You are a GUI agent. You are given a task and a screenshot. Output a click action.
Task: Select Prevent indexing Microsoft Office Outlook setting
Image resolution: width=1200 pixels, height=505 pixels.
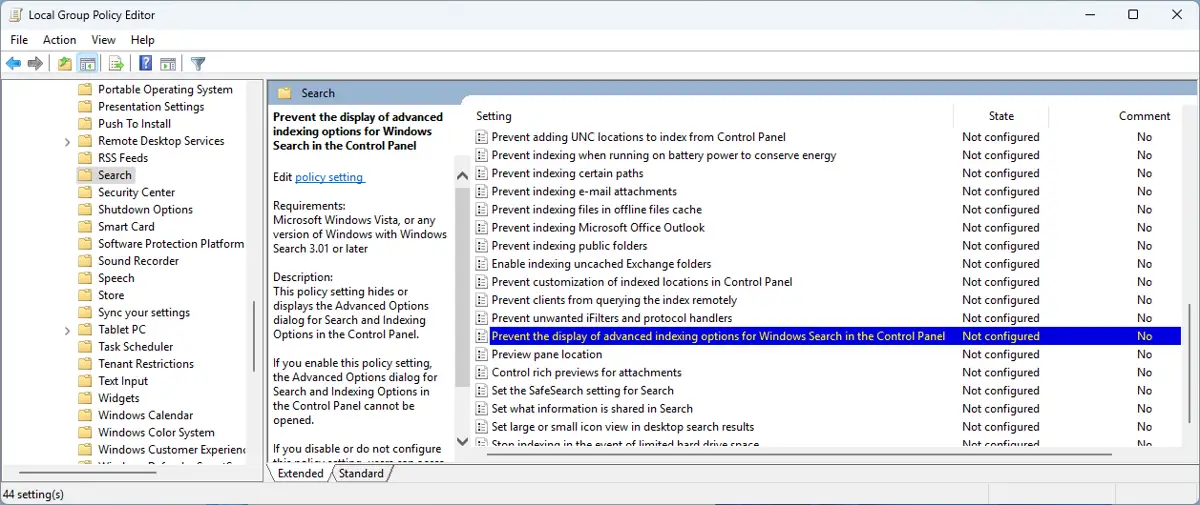598,227
